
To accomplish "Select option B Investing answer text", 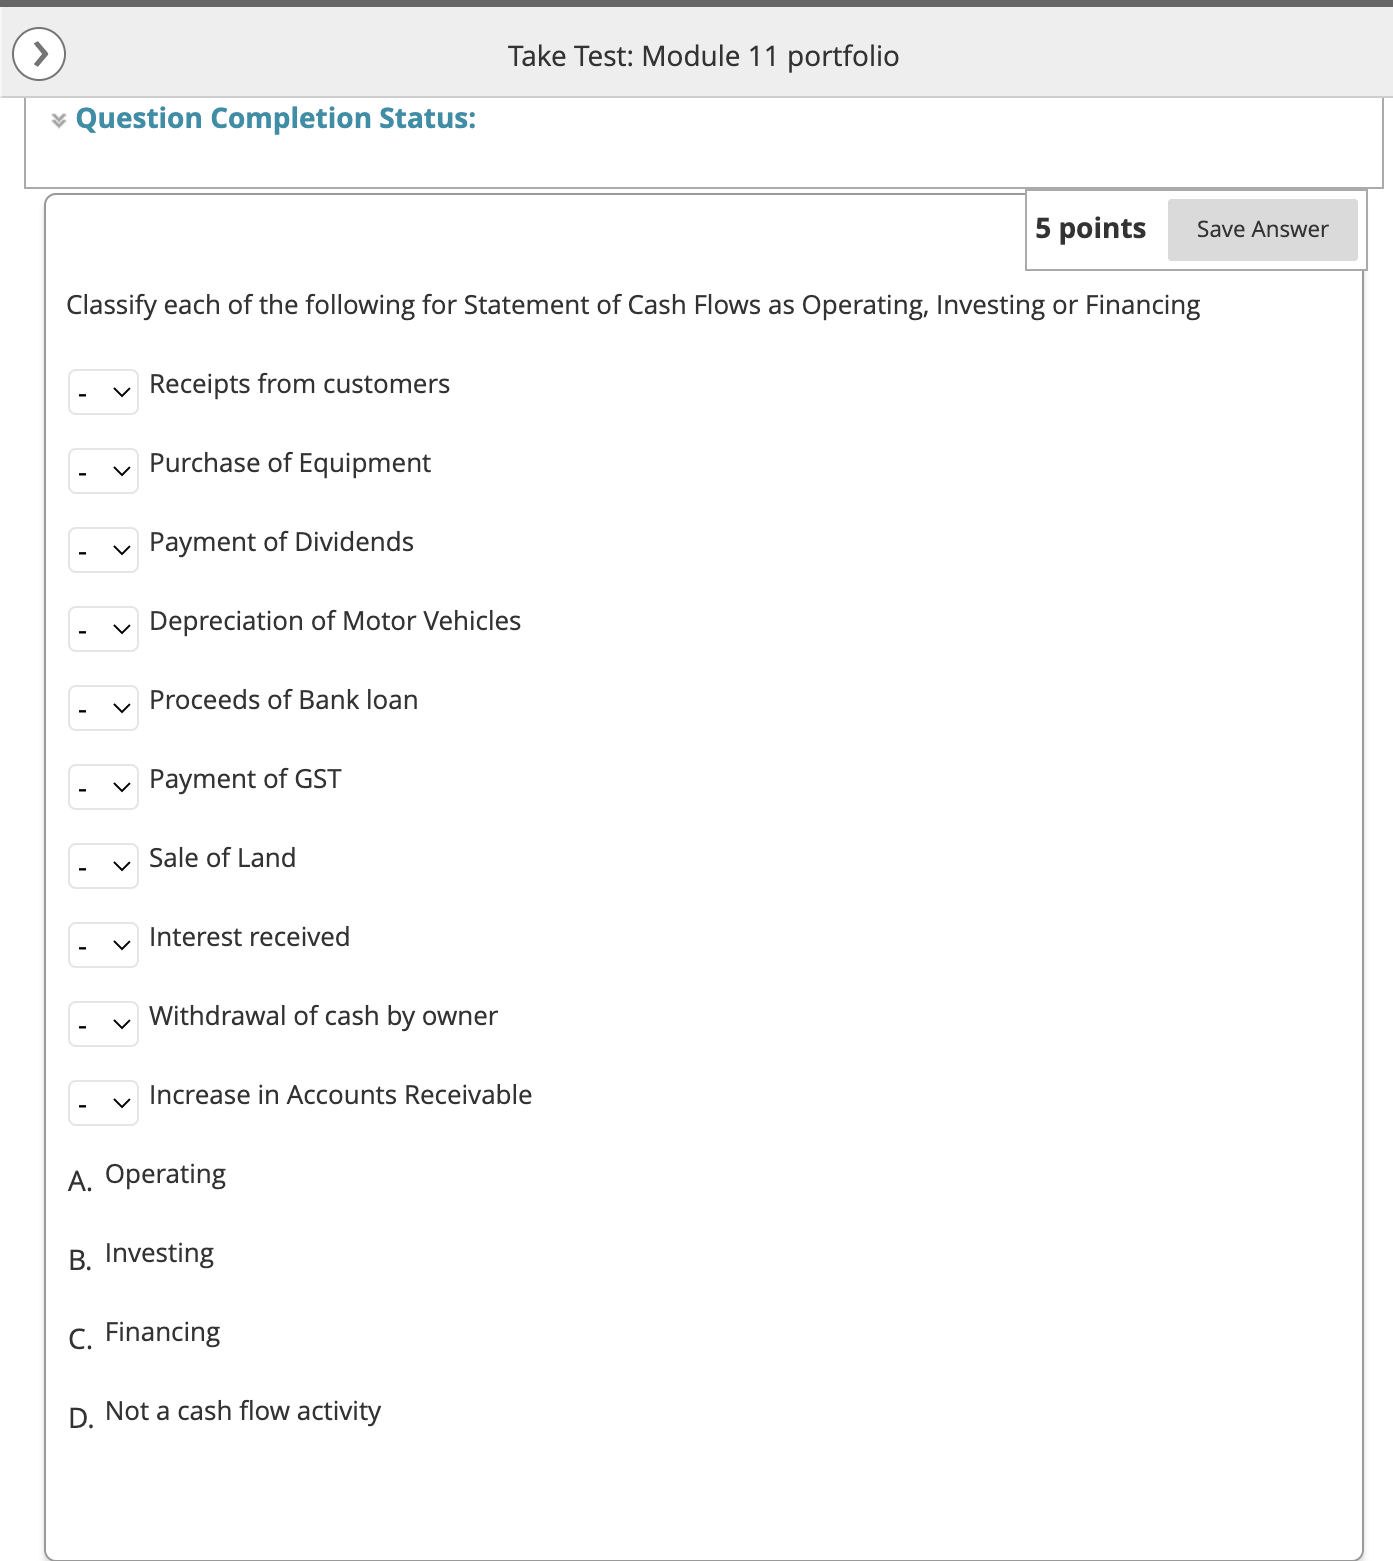I will coord(158,1252).
